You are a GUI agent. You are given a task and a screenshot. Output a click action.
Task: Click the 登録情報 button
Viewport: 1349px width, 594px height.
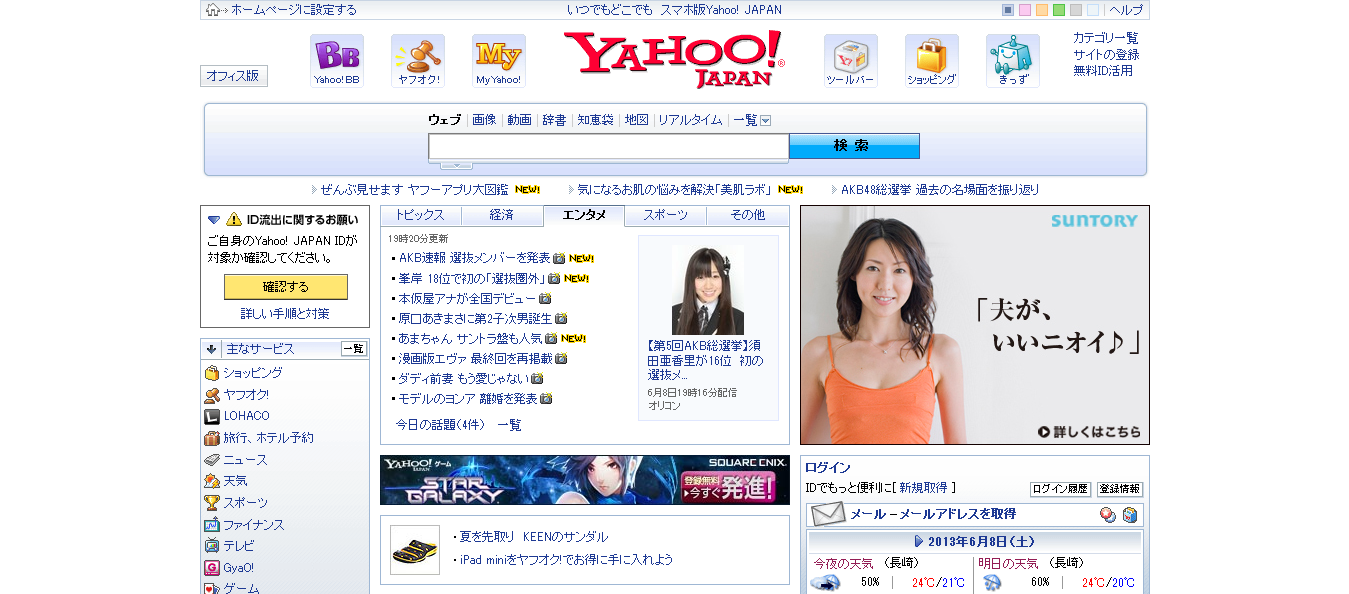pos(1120,489)
